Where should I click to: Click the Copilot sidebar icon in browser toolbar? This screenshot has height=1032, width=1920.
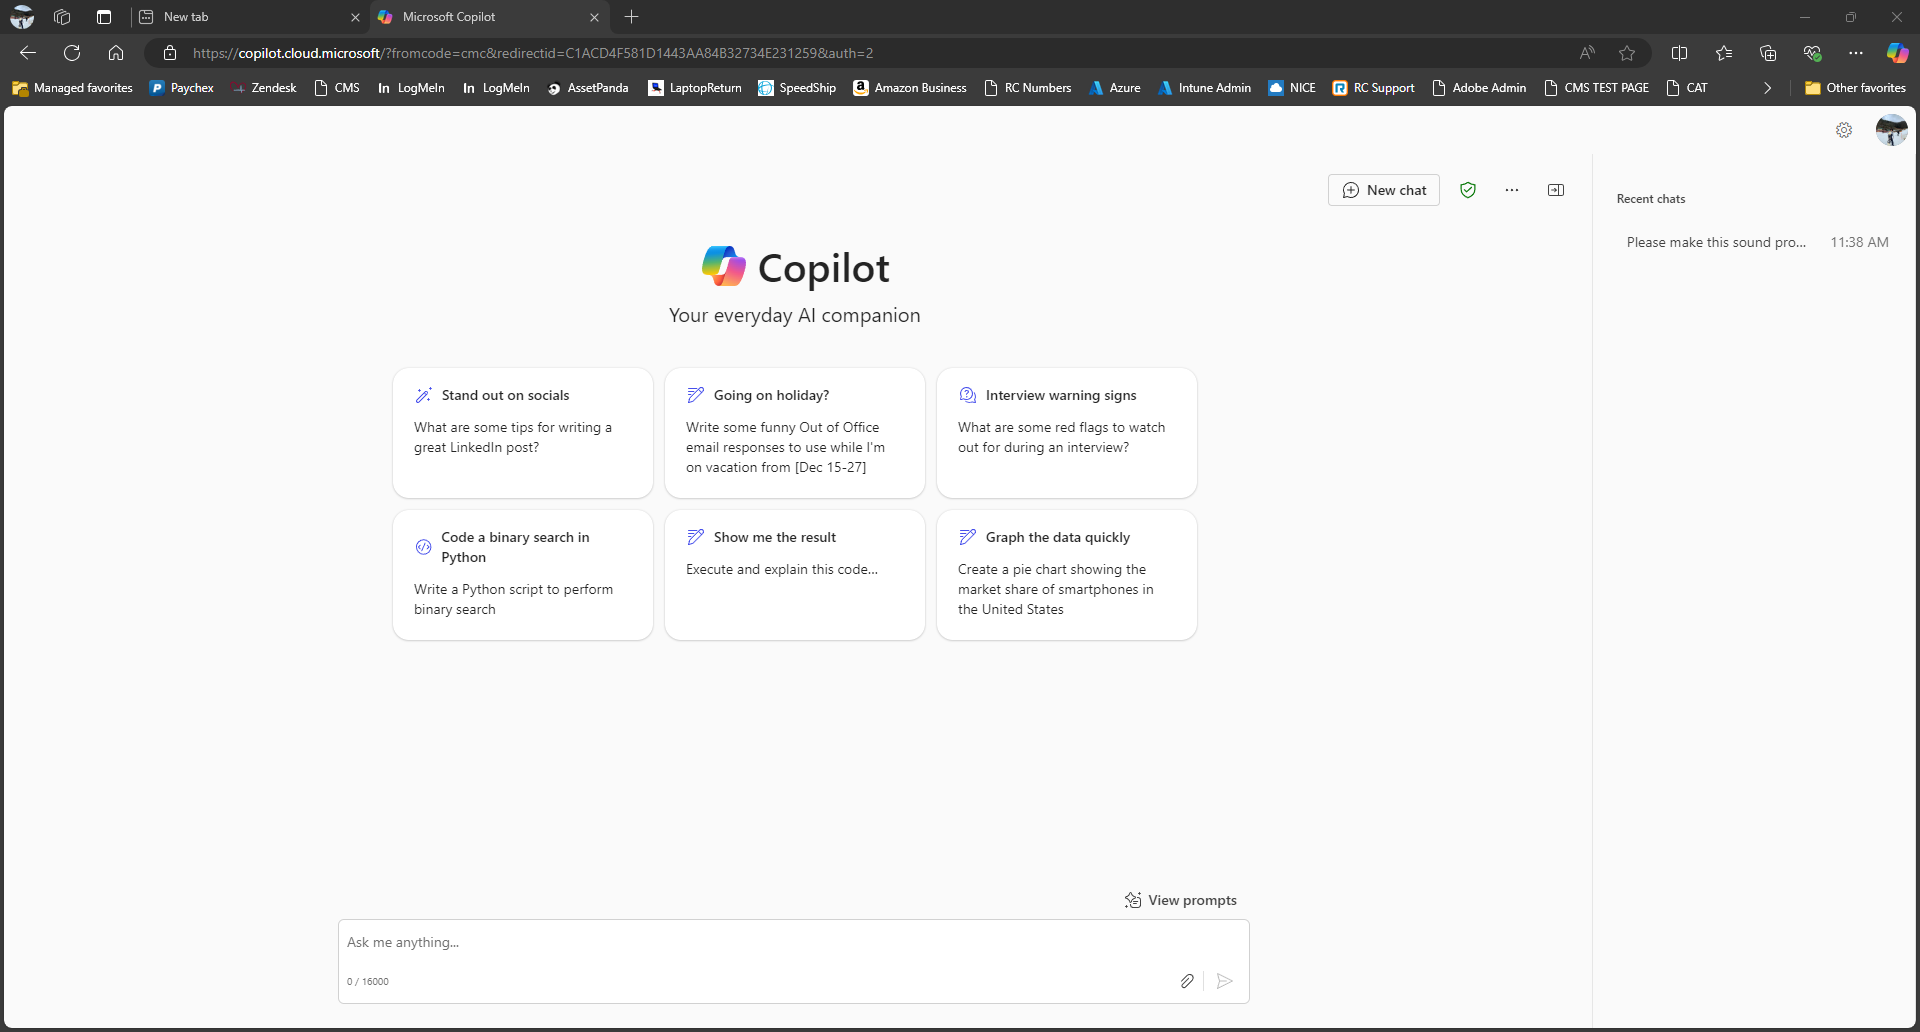click(1897, 53)
